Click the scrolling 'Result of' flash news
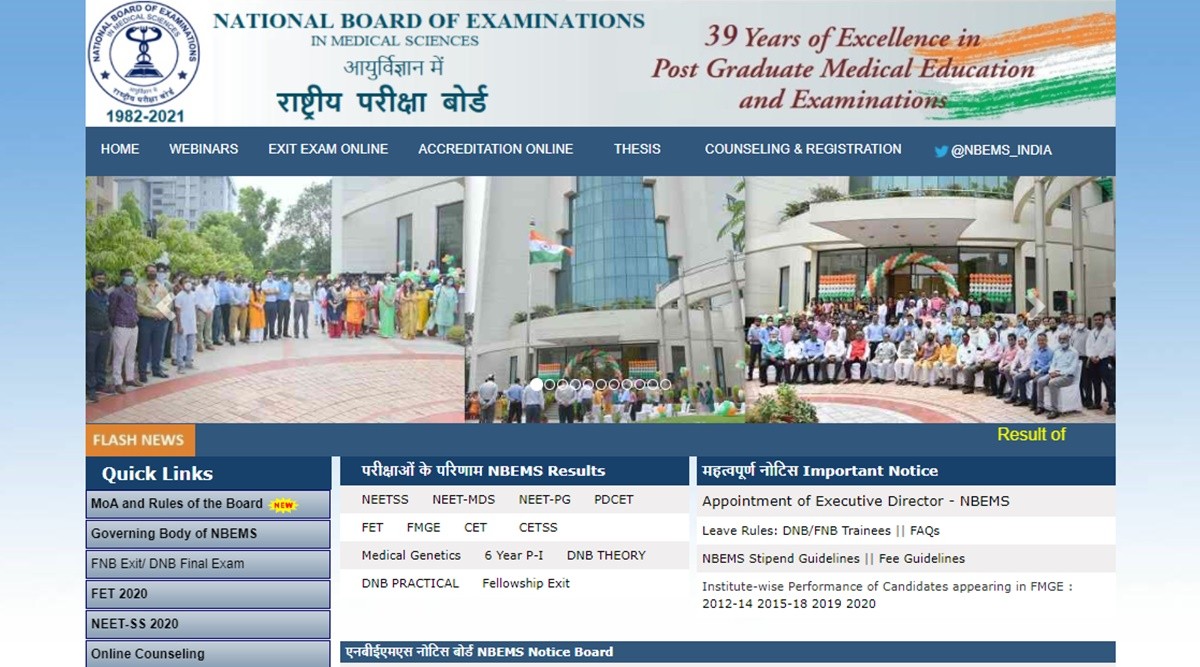The width and height of the screenshot is (1200, 667). pyautogui.click(x=1031, y=435)
